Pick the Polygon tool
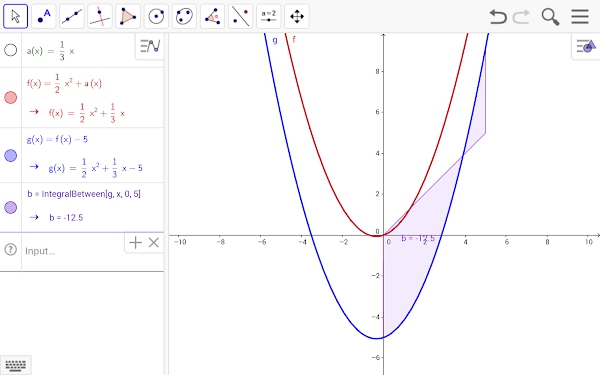 128,16
